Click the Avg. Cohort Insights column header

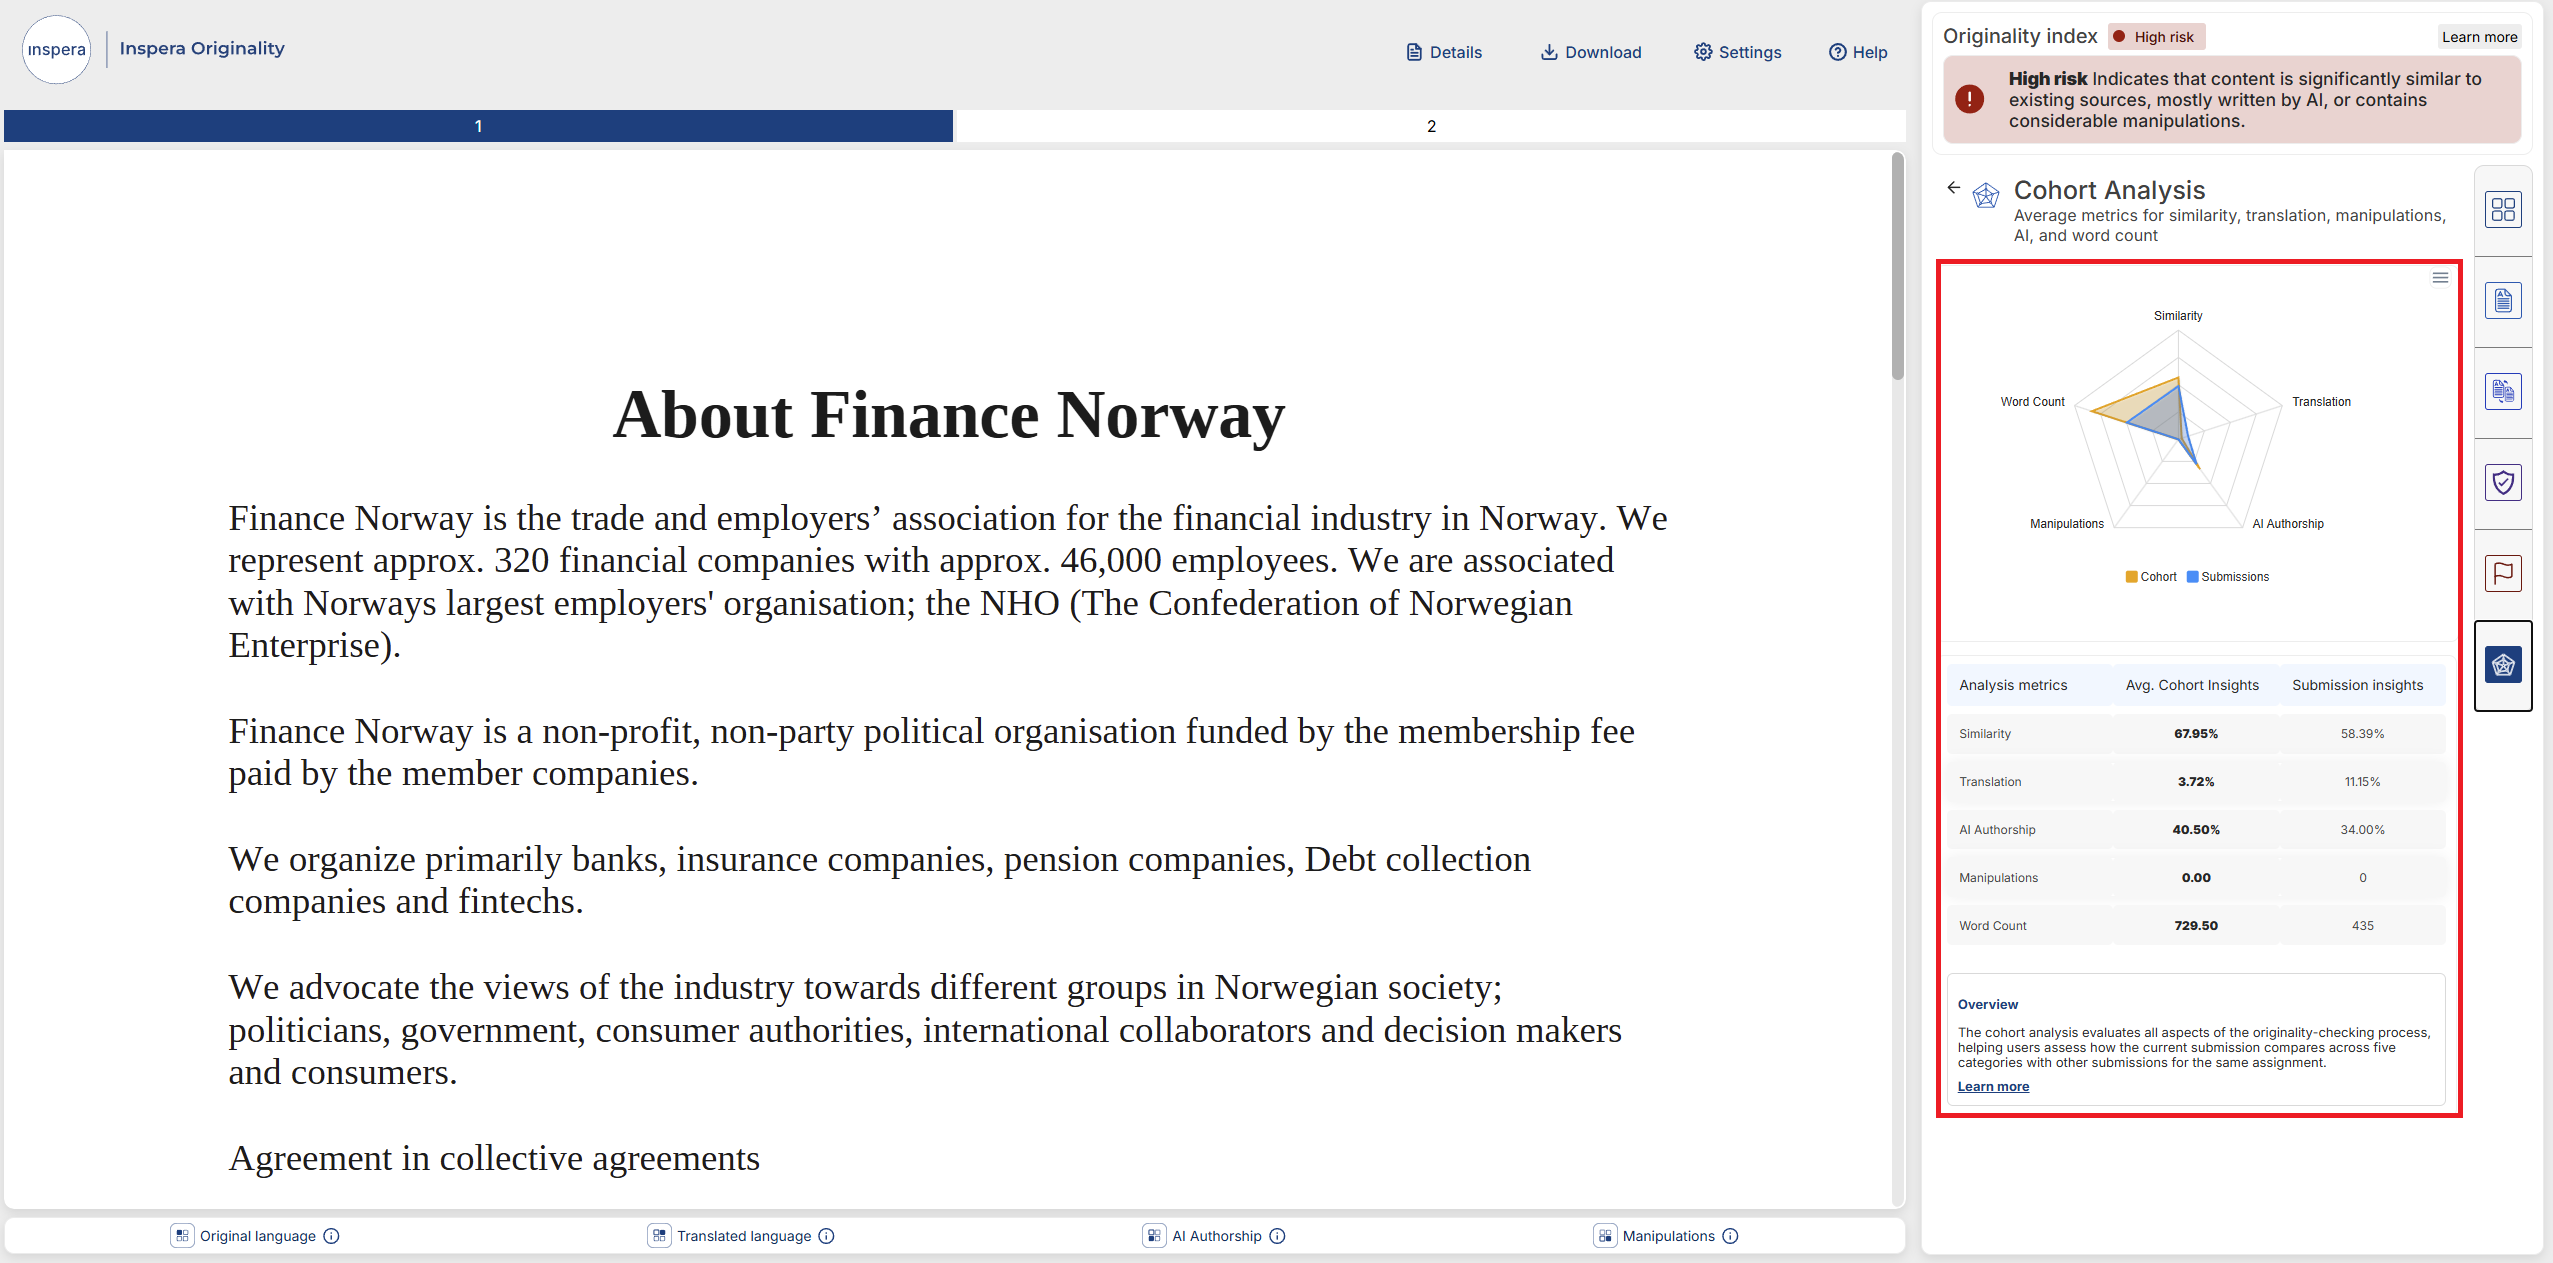tap(2192, 685)
